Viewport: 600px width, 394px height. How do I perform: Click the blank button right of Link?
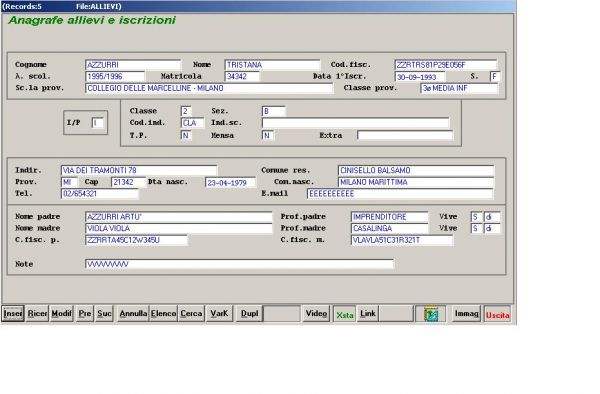coord(396,314)
